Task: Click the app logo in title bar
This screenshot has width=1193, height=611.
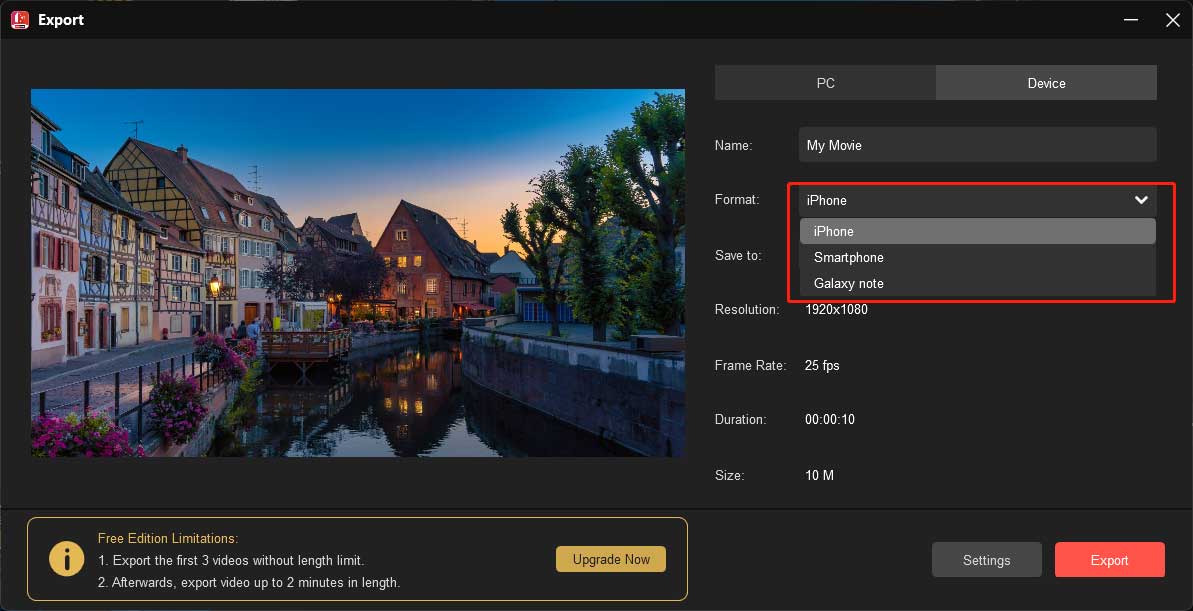Action: point(20,20)
